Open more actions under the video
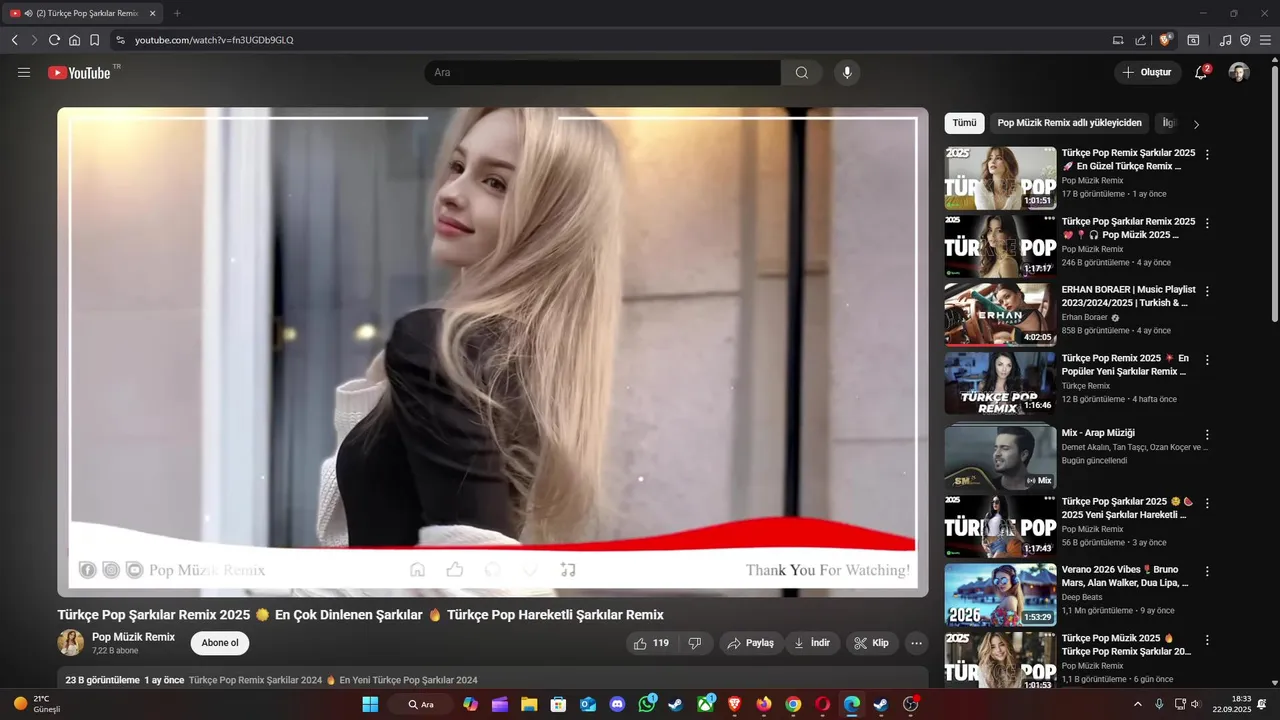This screenshot has height=720, width=1280. [916, 643]
